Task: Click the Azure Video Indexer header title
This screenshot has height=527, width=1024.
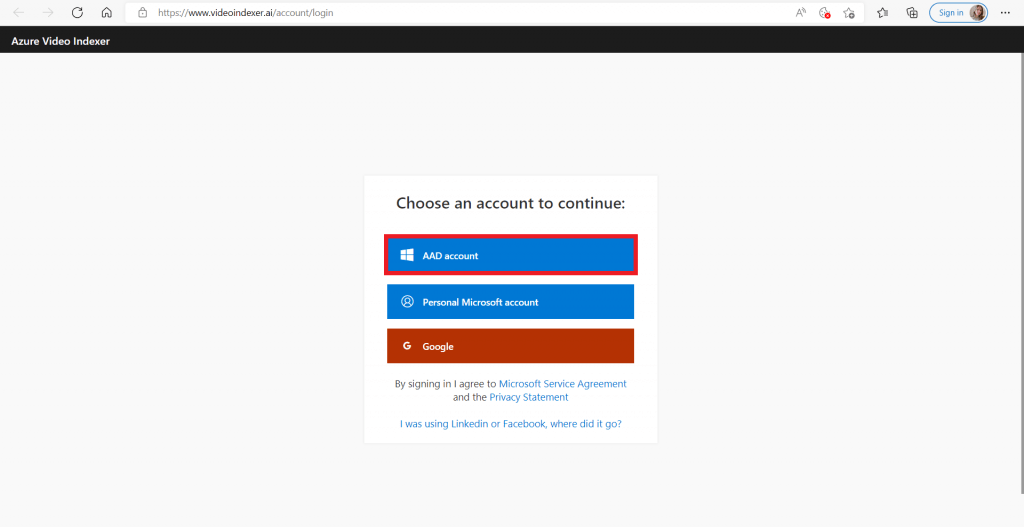Action: point(60,41)
